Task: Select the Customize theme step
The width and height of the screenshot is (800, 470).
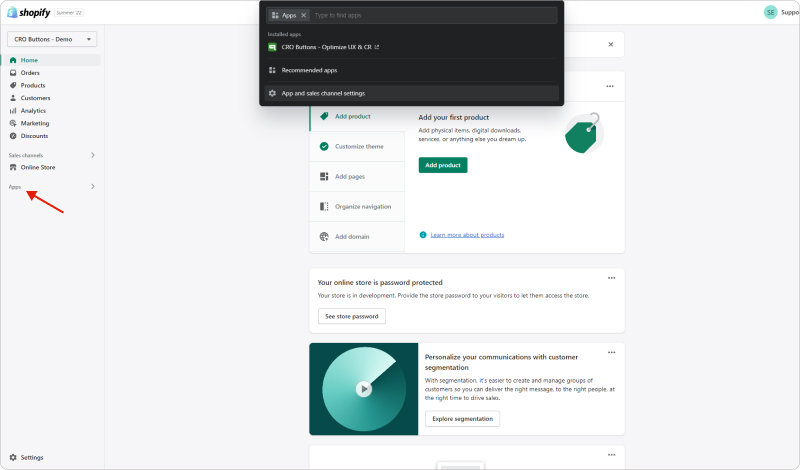Action: [x=358, y=146]
